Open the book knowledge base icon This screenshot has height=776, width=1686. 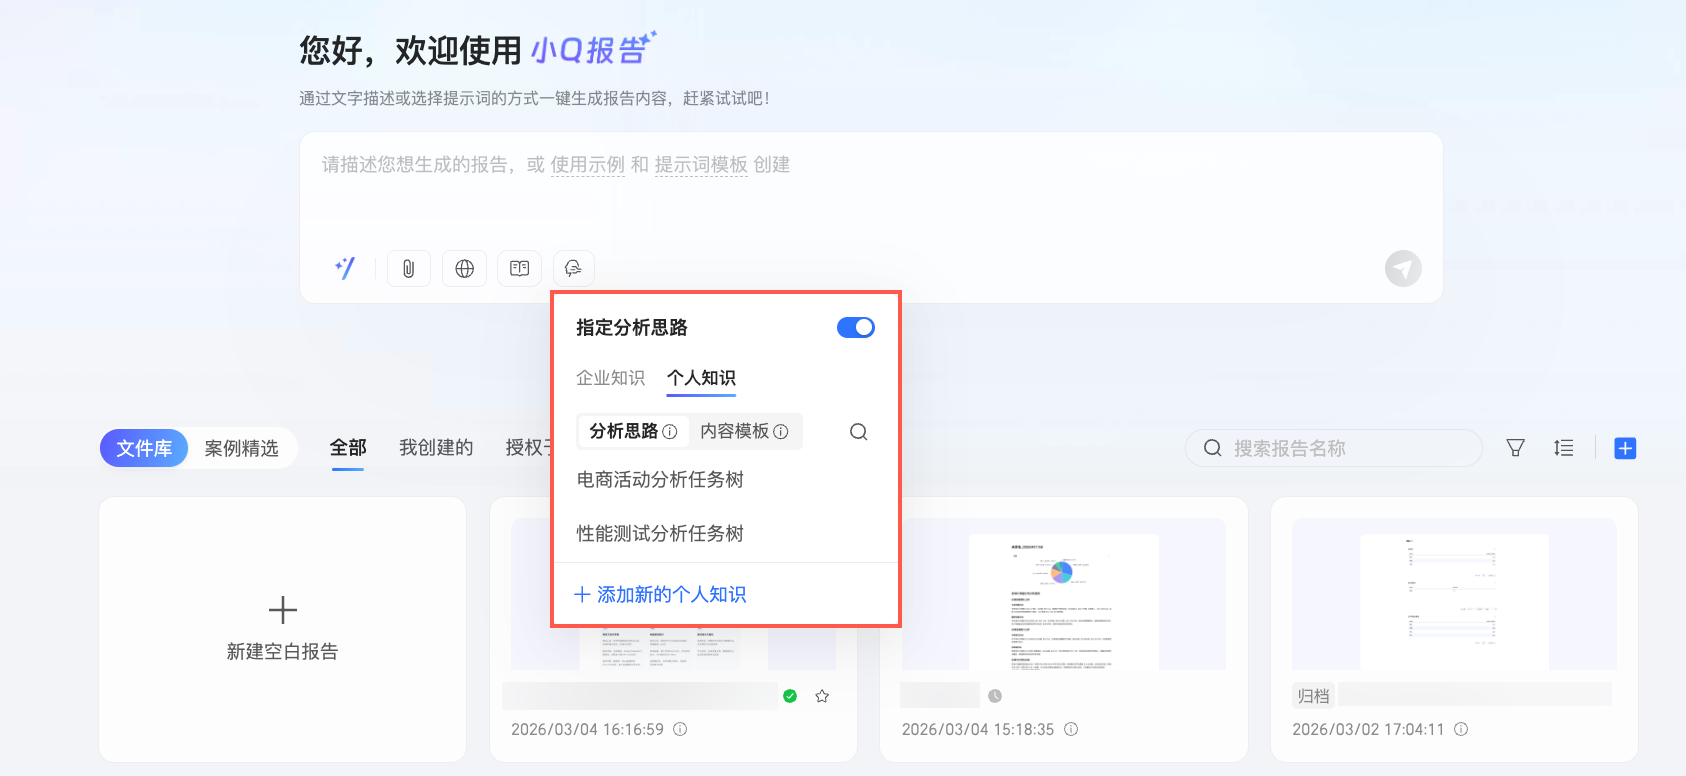[519, 268]
